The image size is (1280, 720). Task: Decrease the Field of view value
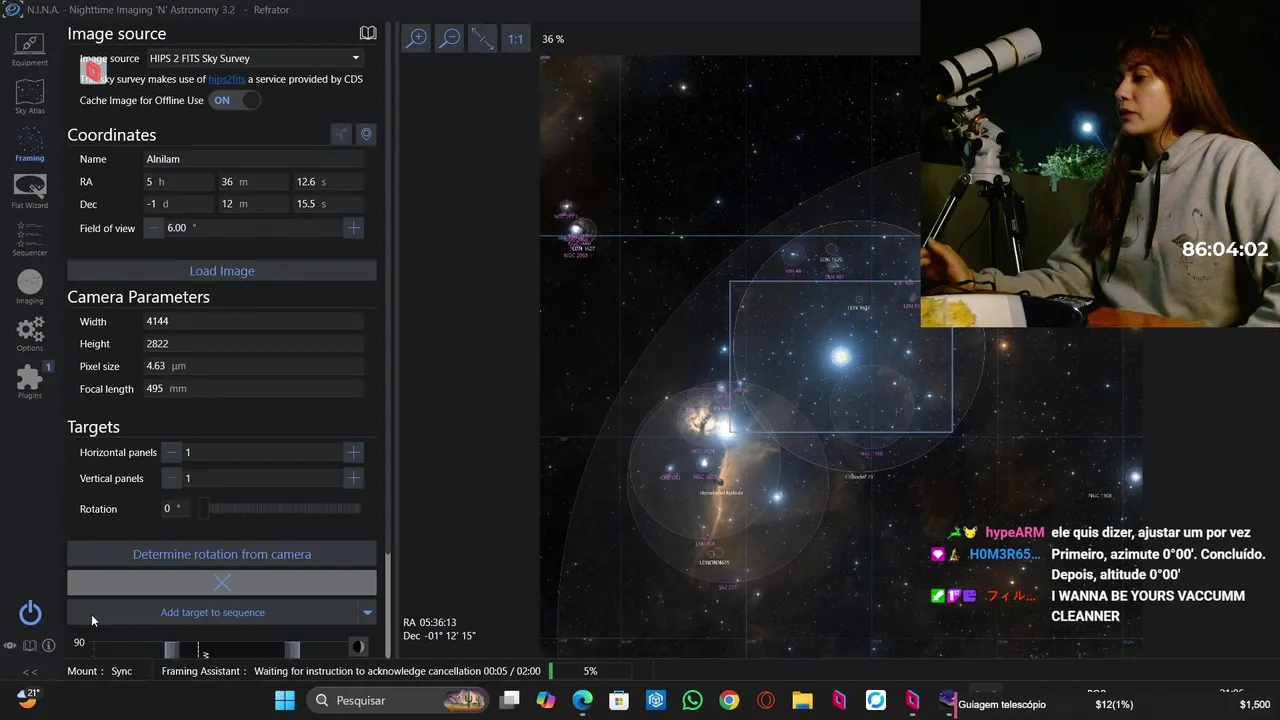point(154,228)
